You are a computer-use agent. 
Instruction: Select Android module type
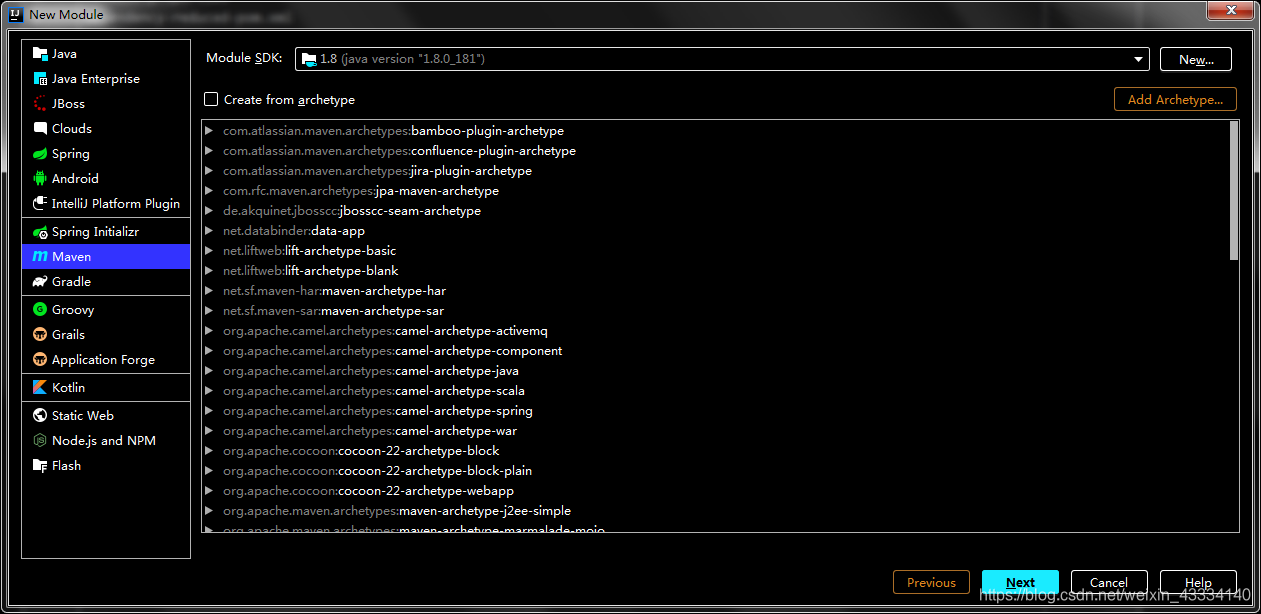pyautogui.click(x=106, y=179)
